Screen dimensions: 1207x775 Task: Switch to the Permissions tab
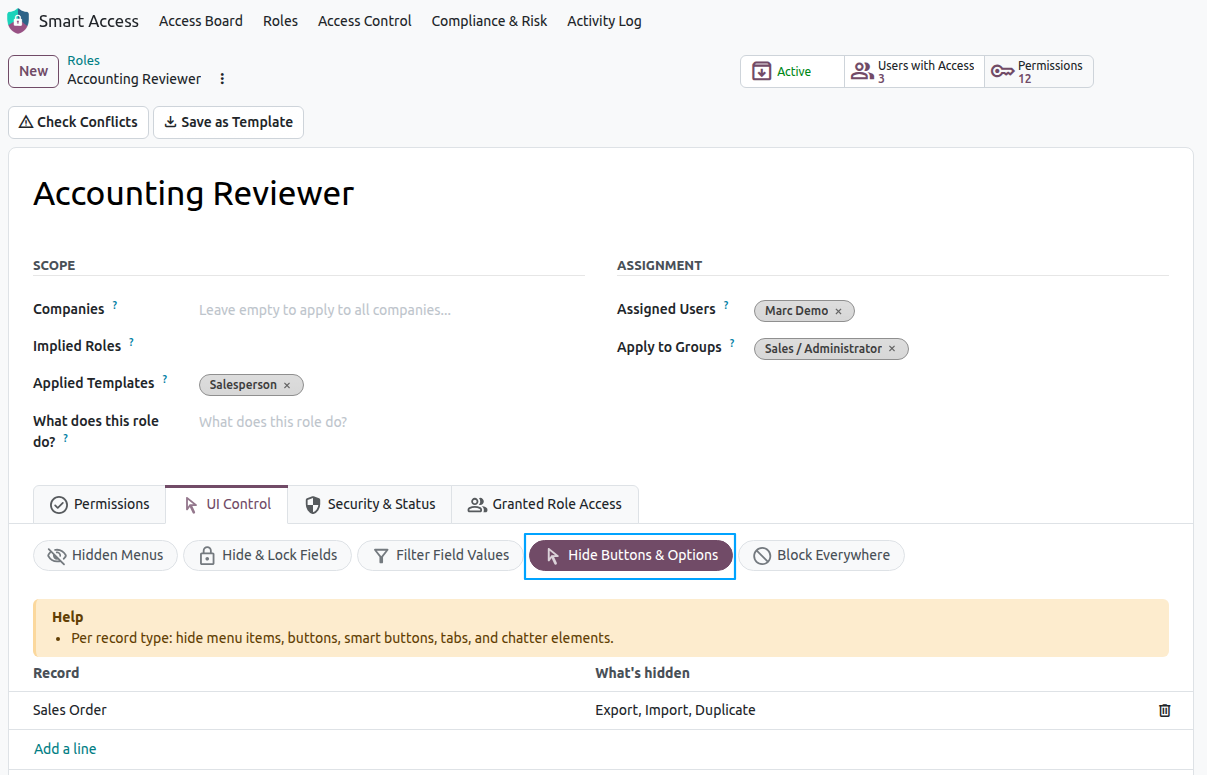tap(99, 504)
